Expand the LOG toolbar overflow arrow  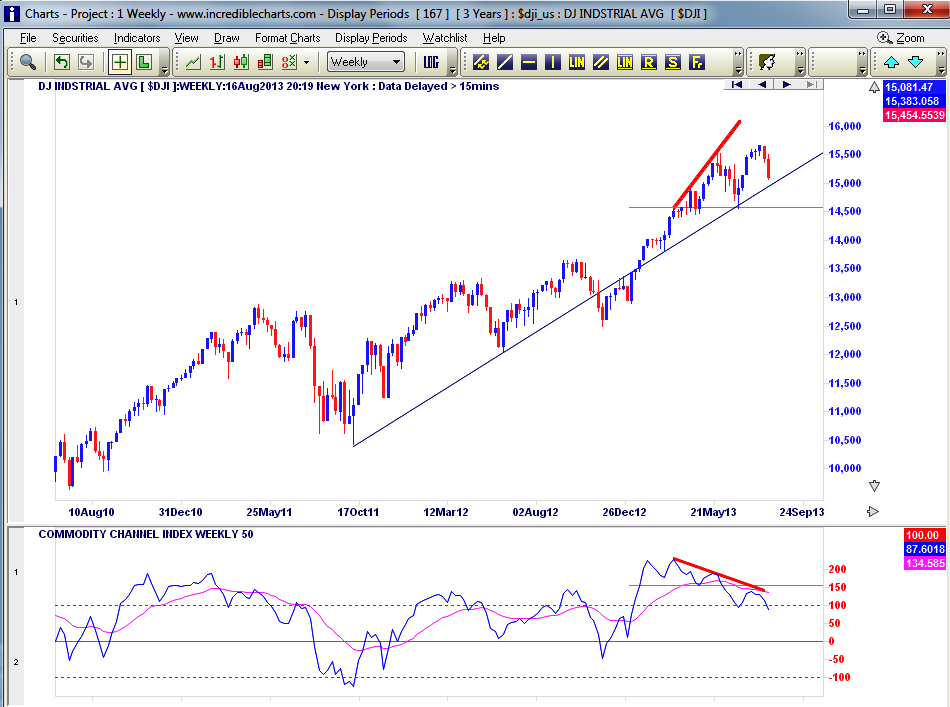click(x=452, y=70)
